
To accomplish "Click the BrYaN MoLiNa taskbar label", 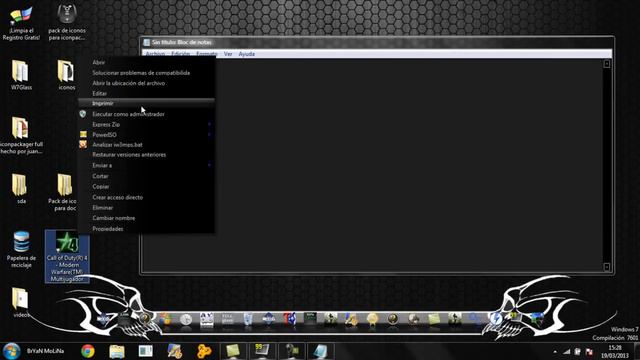I will 45,351.
